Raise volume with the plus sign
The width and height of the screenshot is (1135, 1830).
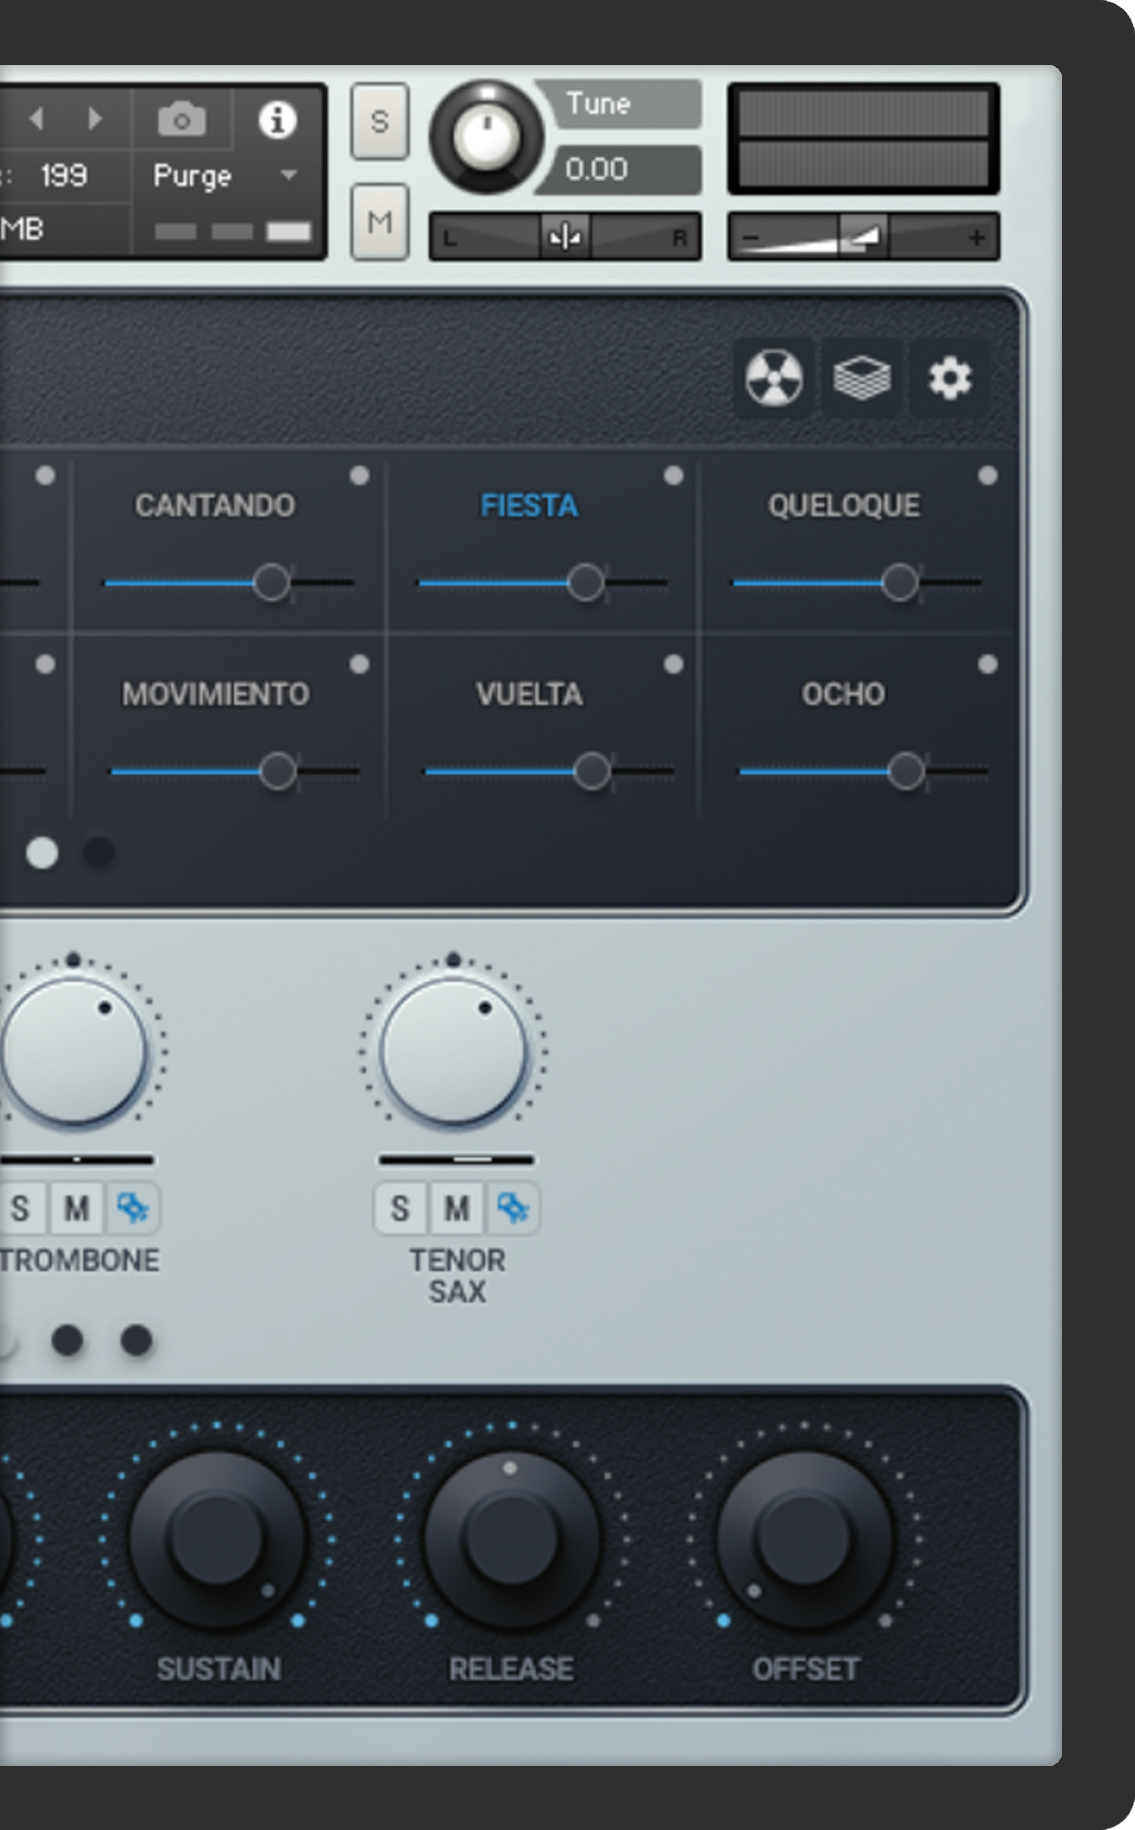point(976,238)
